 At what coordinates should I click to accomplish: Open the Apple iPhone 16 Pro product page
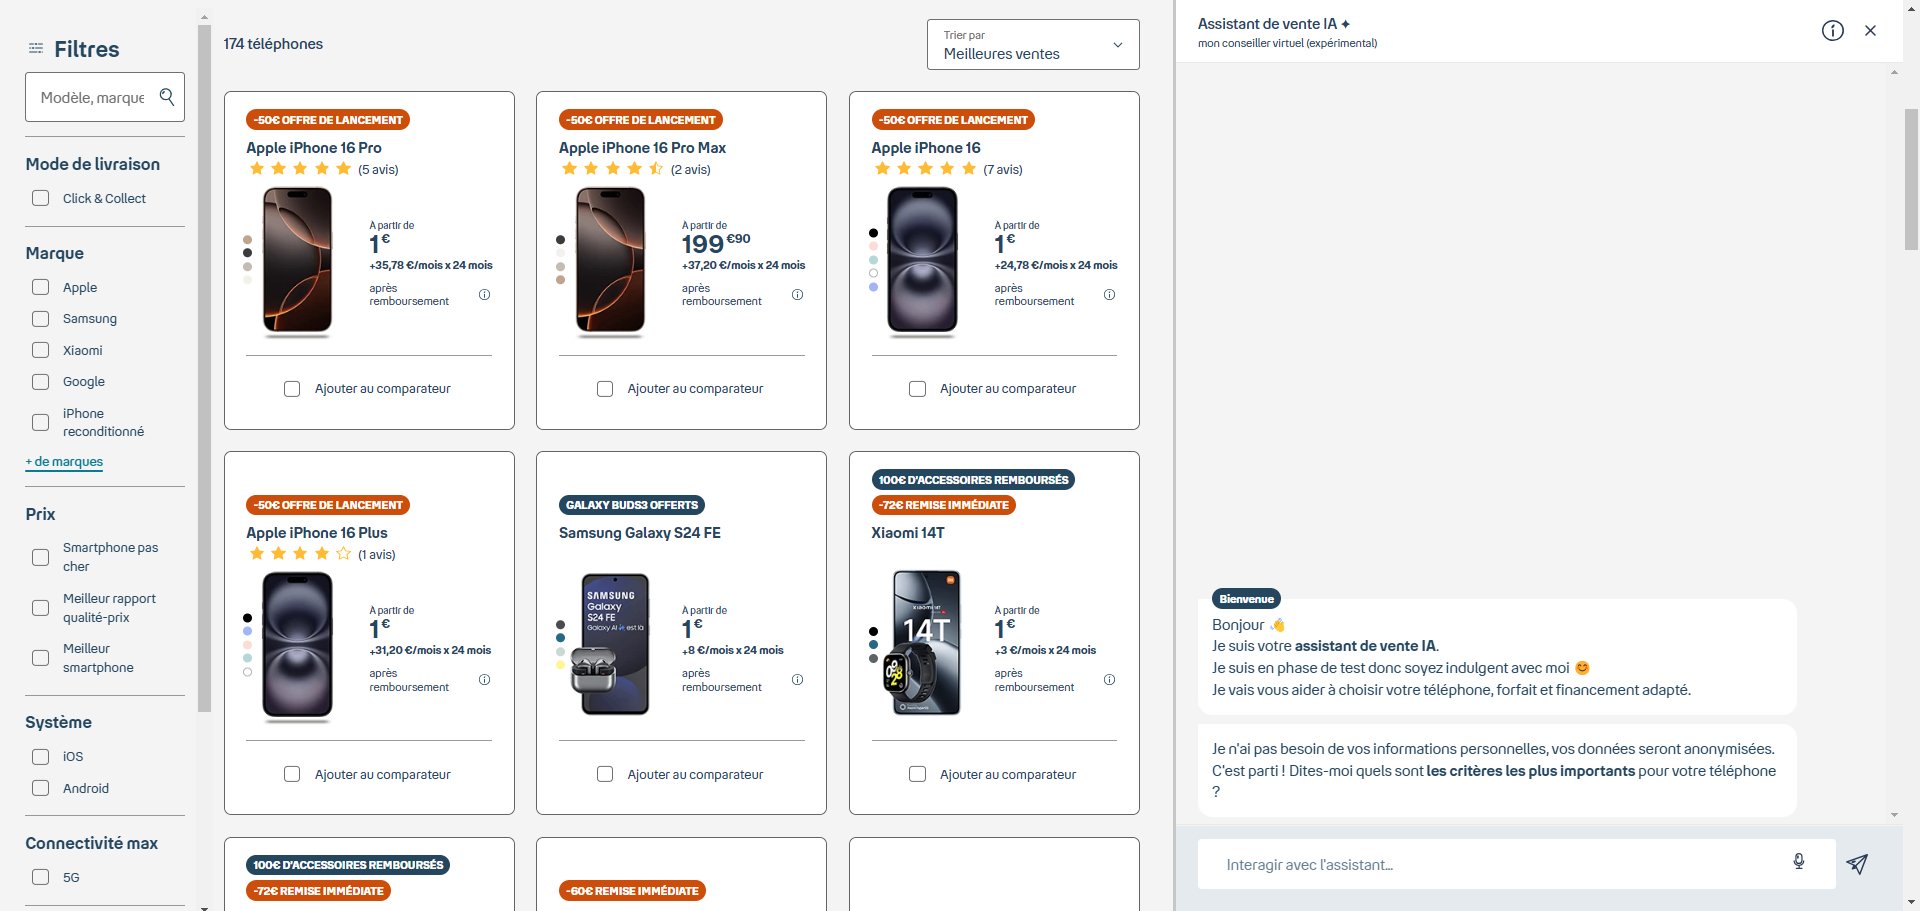pos(313,147)
